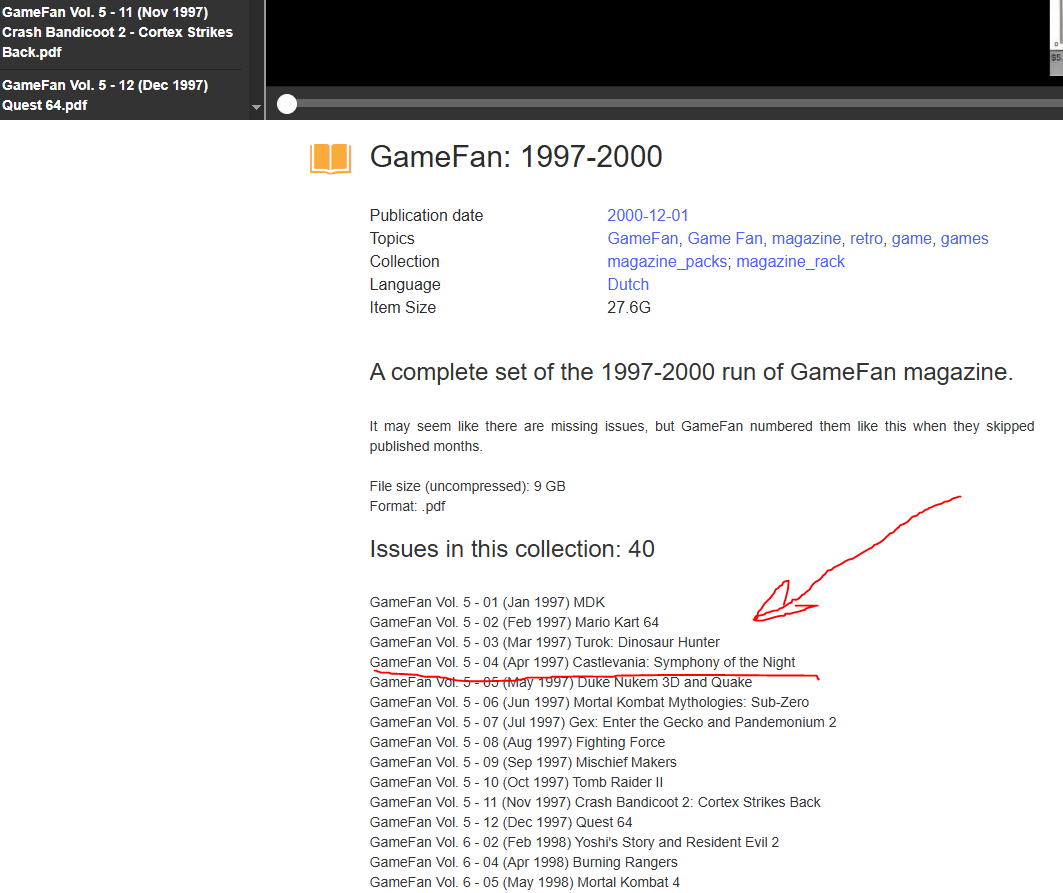
Task: Click the Turok: Dinosaur Hunter entry
Action: [544, 642]
